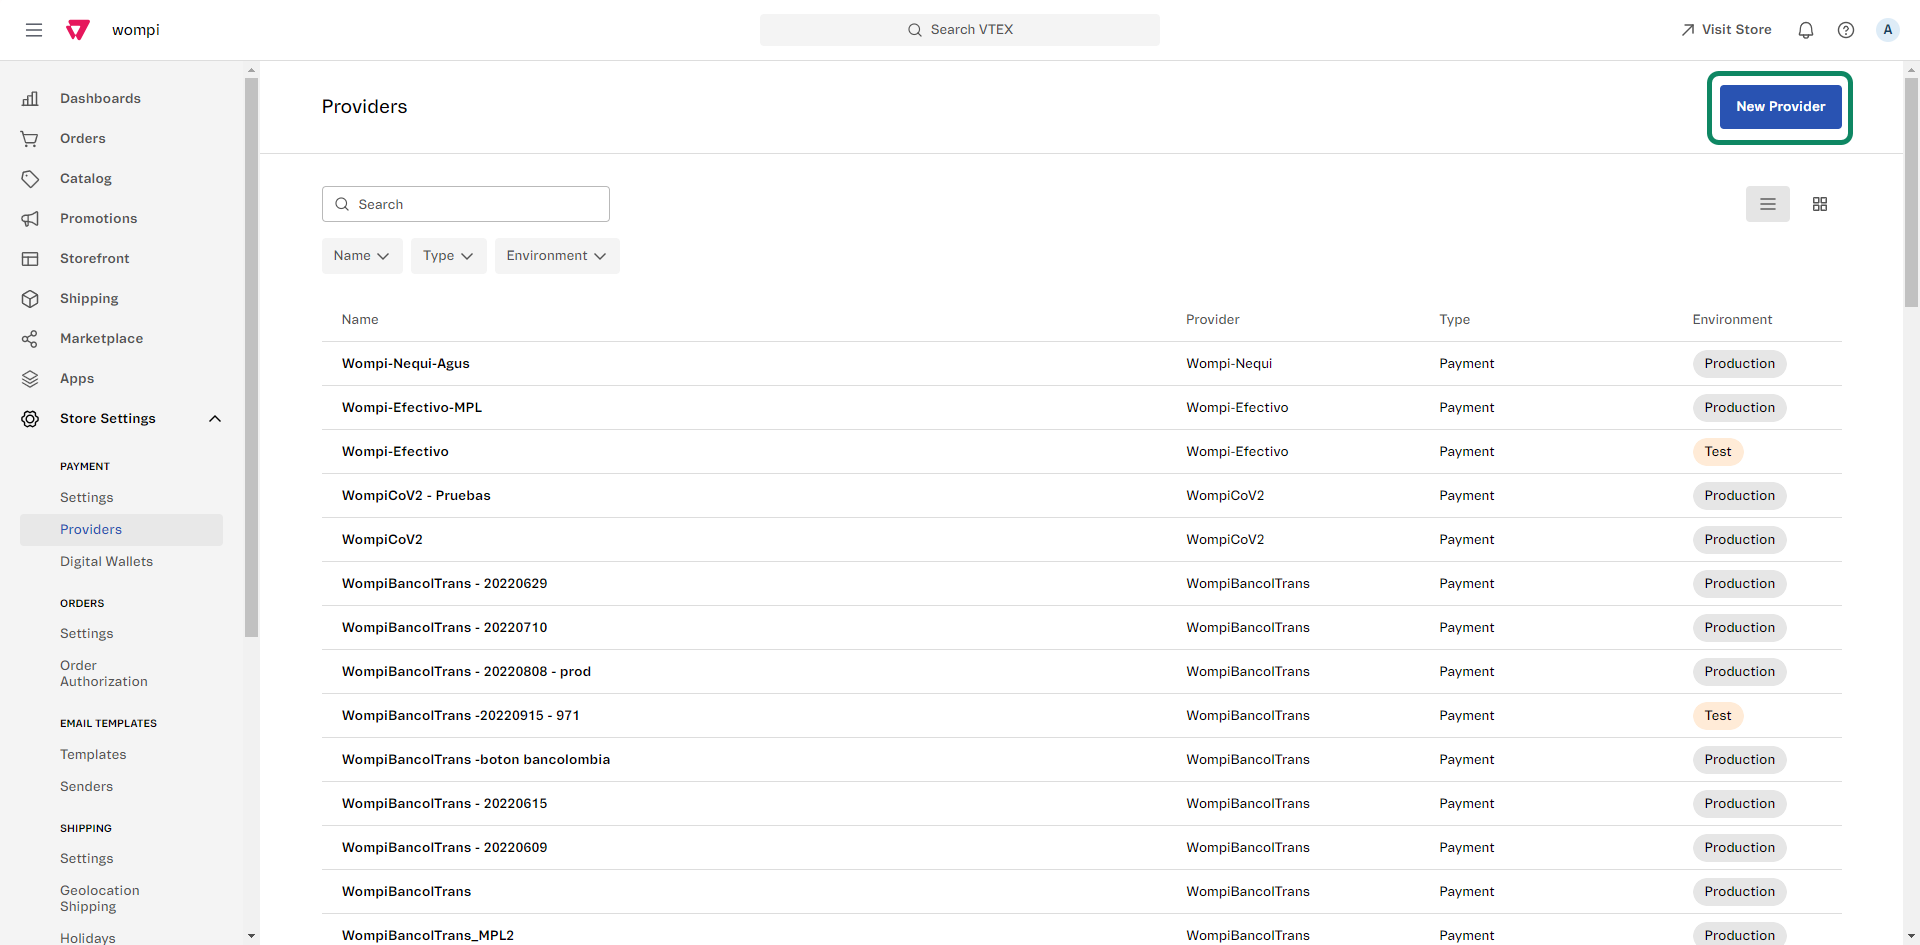This screenshot has height=945, width=1920.
Task: Open the Wompi-Nequi-Agus provider row
Action: point(406,364)
